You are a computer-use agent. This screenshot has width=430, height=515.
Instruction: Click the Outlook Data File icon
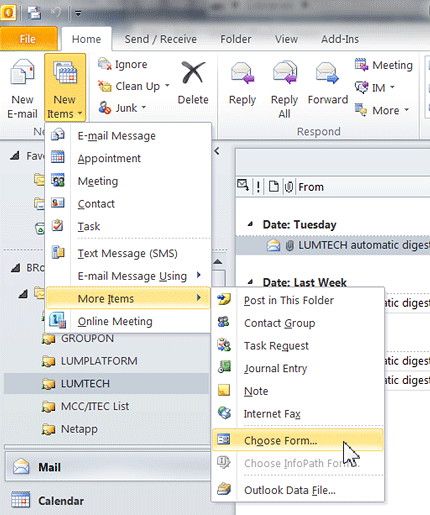click(224, 489)
